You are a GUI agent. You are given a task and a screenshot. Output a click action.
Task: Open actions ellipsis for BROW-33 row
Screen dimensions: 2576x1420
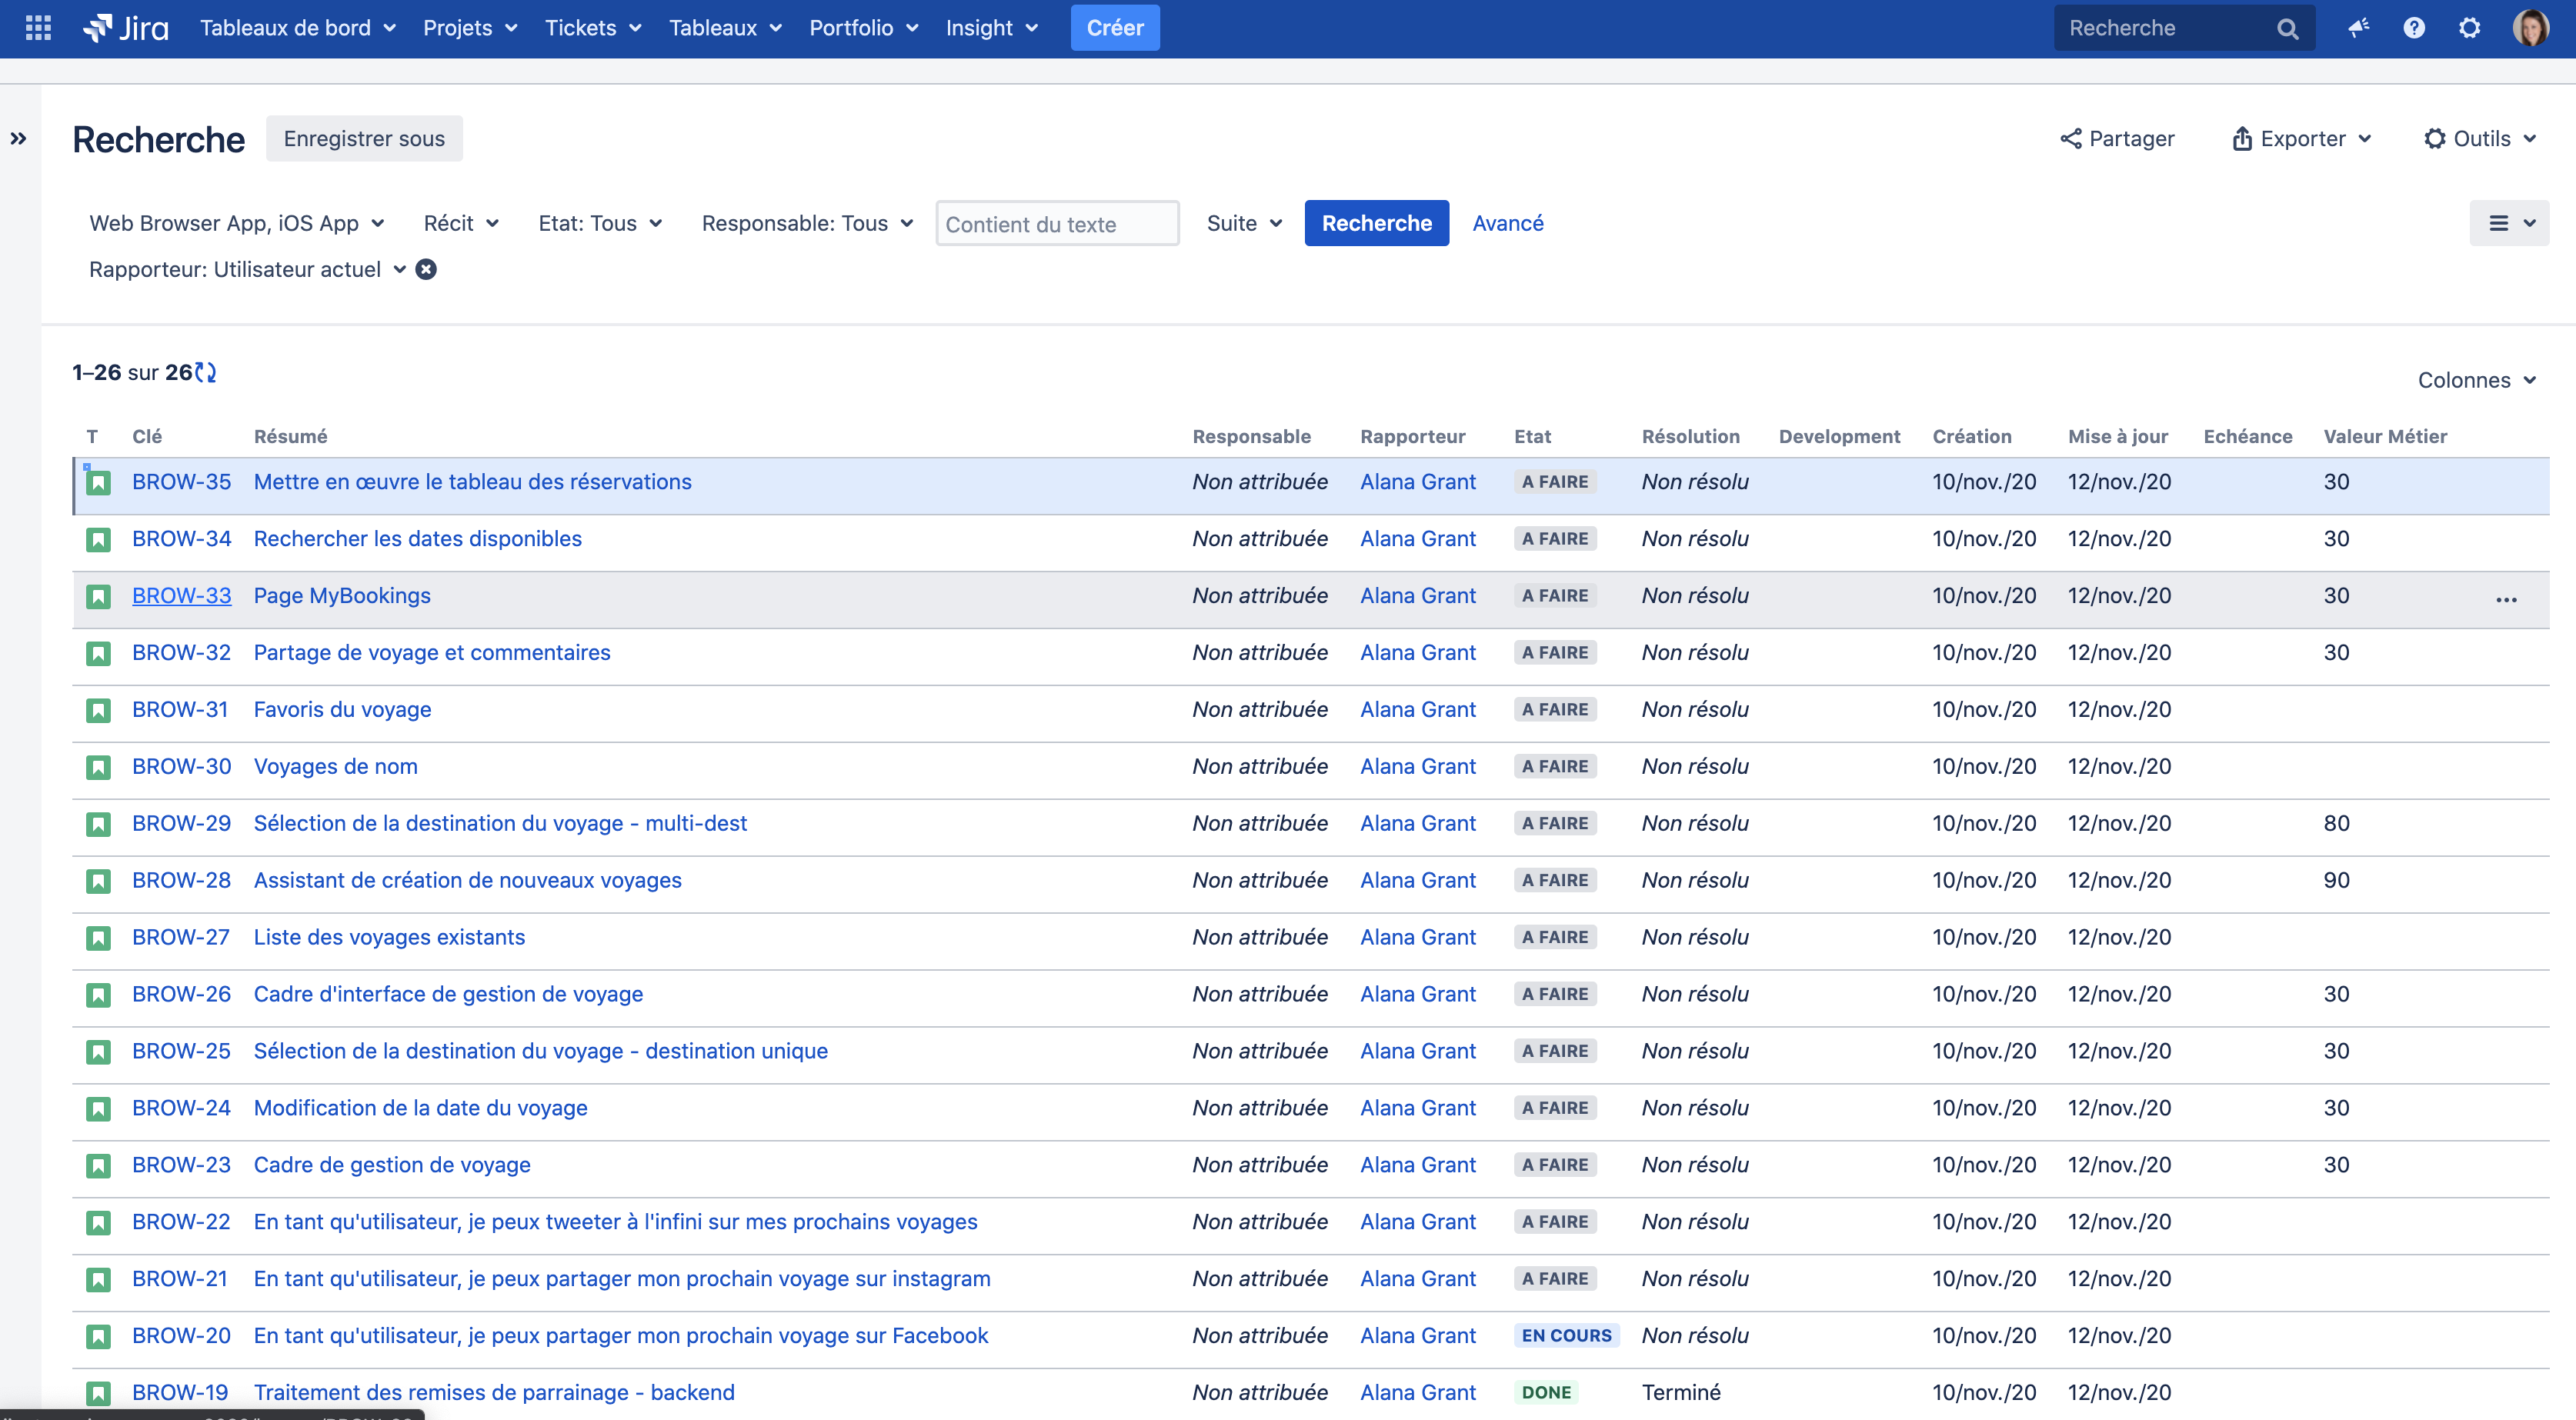tap(2505, 599)
